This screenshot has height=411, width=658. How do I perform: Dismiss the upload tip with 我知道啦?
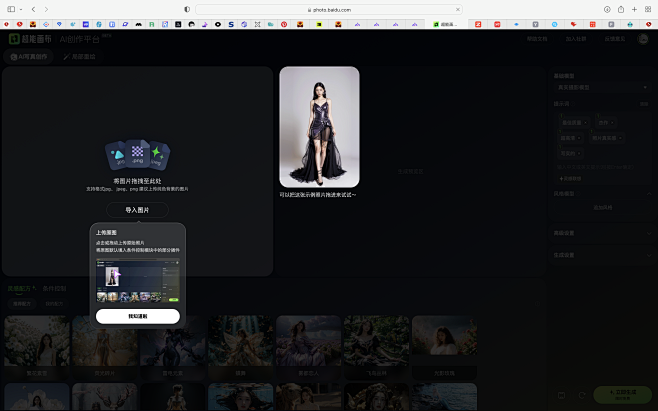pos(138,316)
